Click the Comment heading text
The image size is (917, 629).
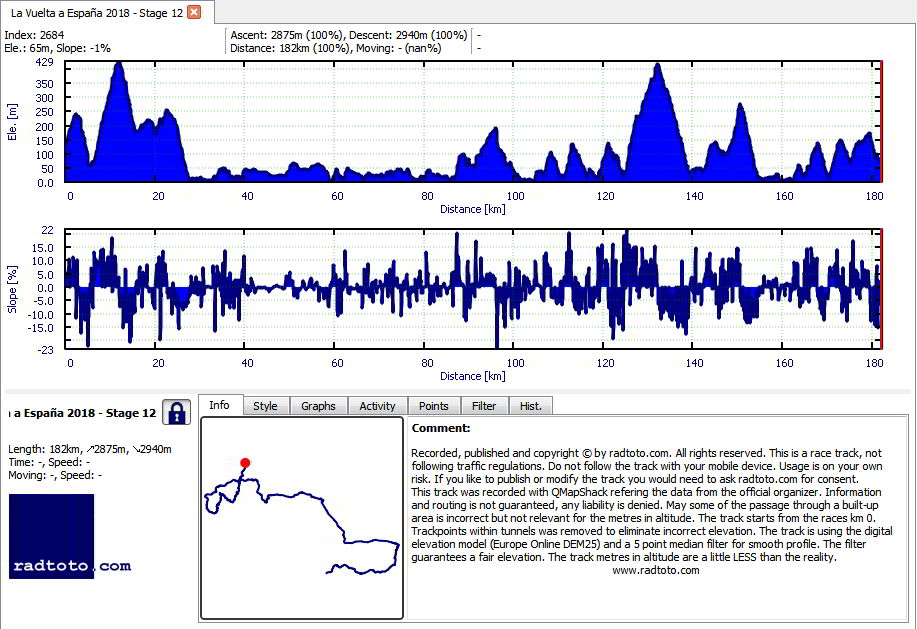(441, 428)
